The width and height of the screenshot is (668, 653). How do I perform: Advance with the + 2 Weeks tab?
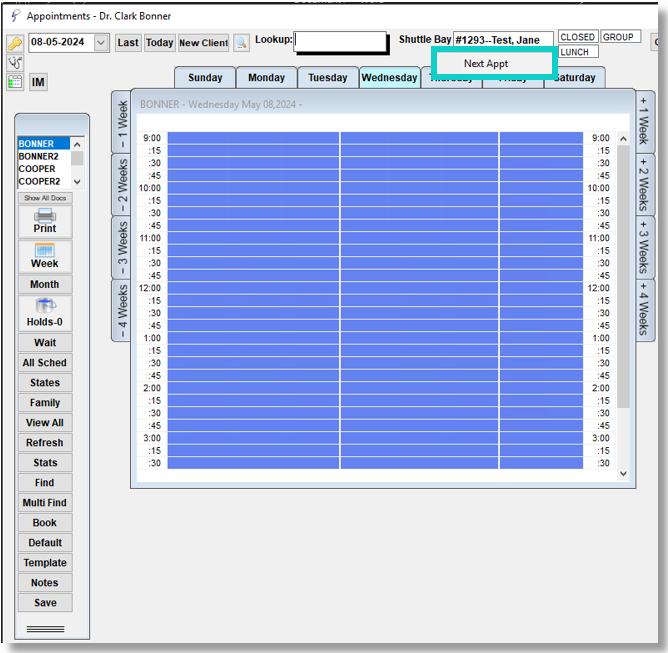[x=644, y=185]
